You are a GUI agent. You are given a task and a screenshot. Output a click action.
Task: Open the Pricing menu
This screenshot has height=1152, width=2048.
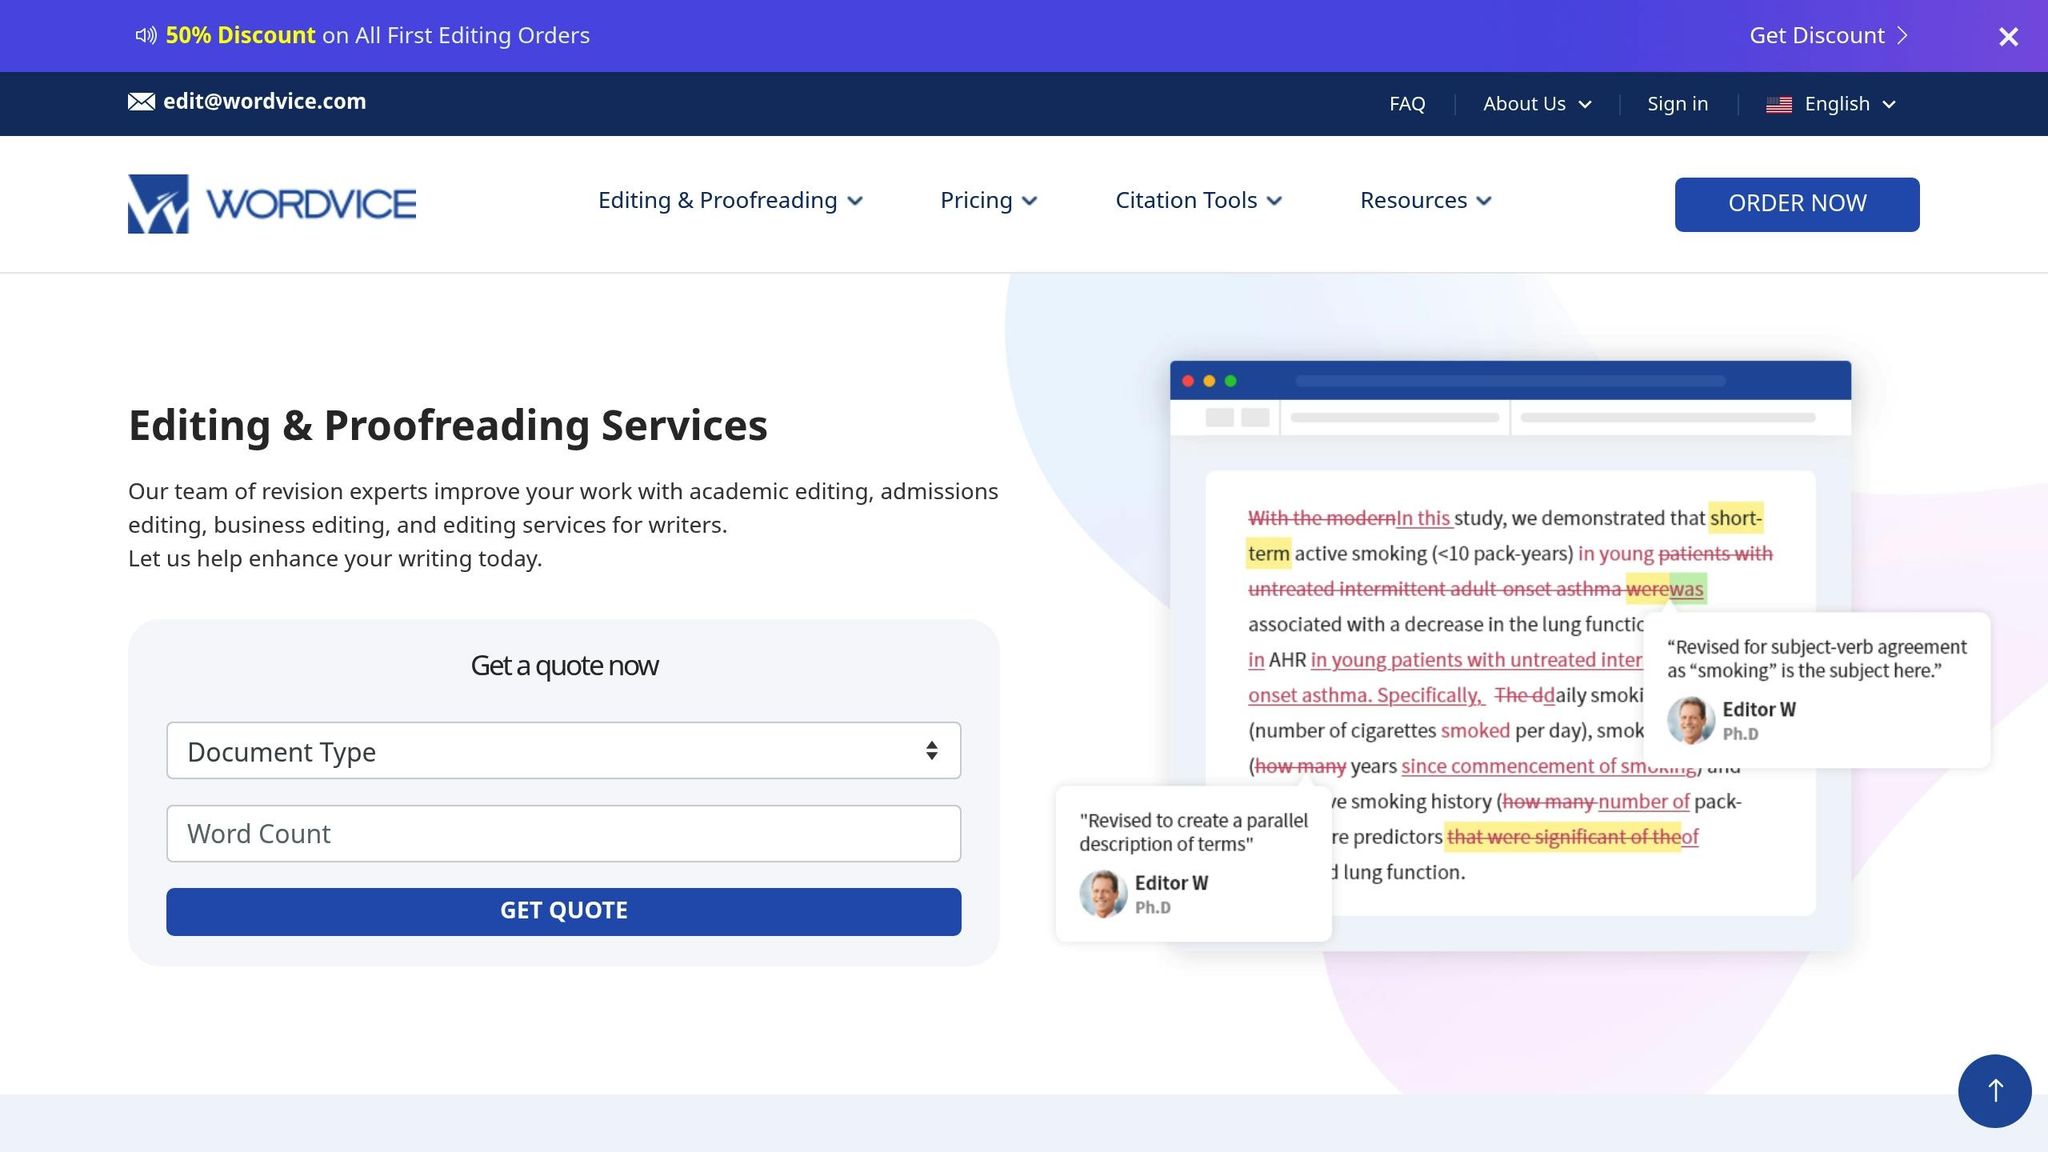[989, 201]
